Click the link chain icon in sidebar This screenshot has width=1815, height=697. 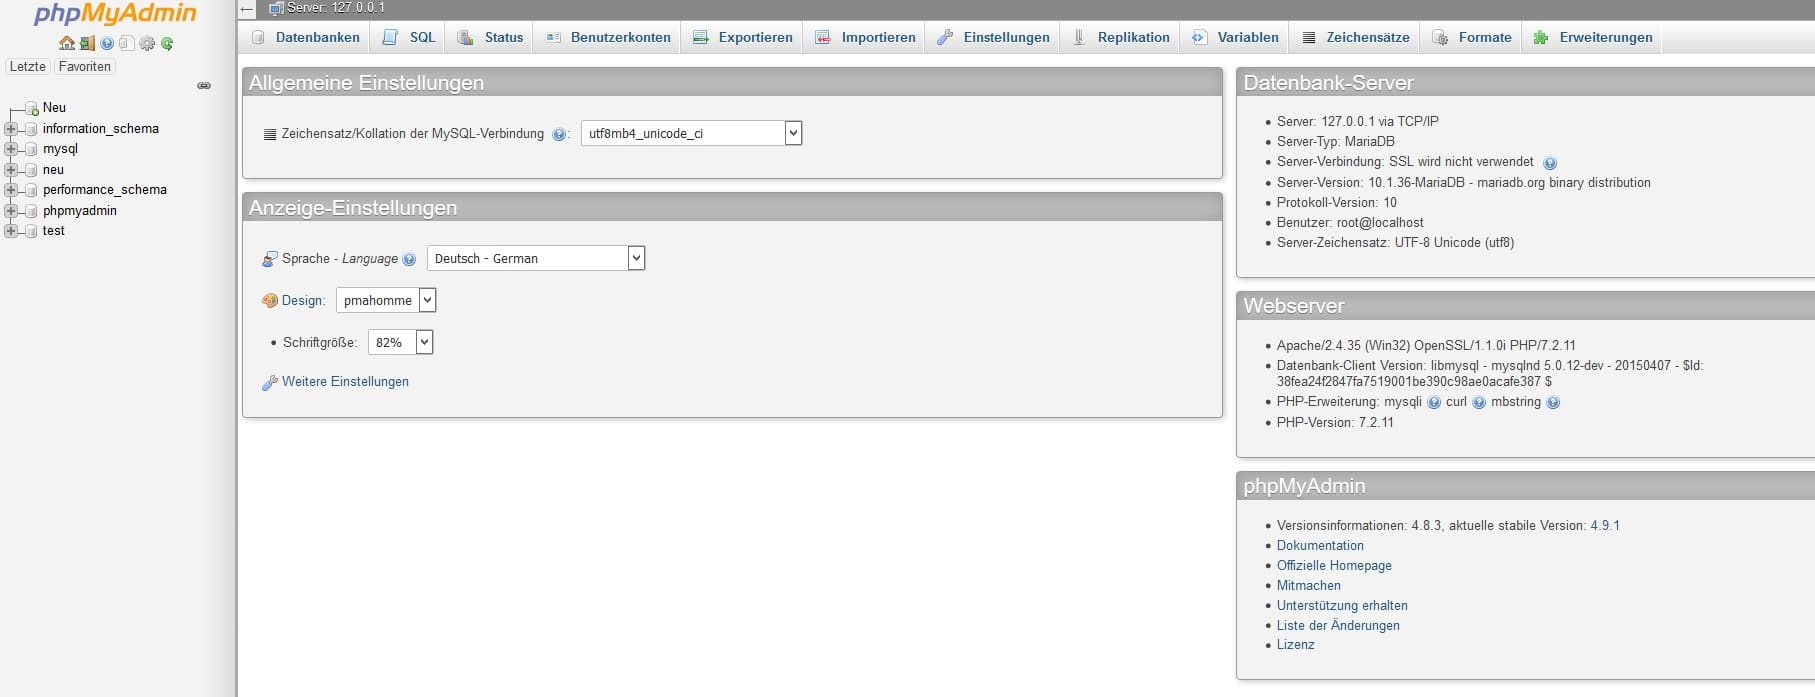pyautogui.click(x=204, y=86)
